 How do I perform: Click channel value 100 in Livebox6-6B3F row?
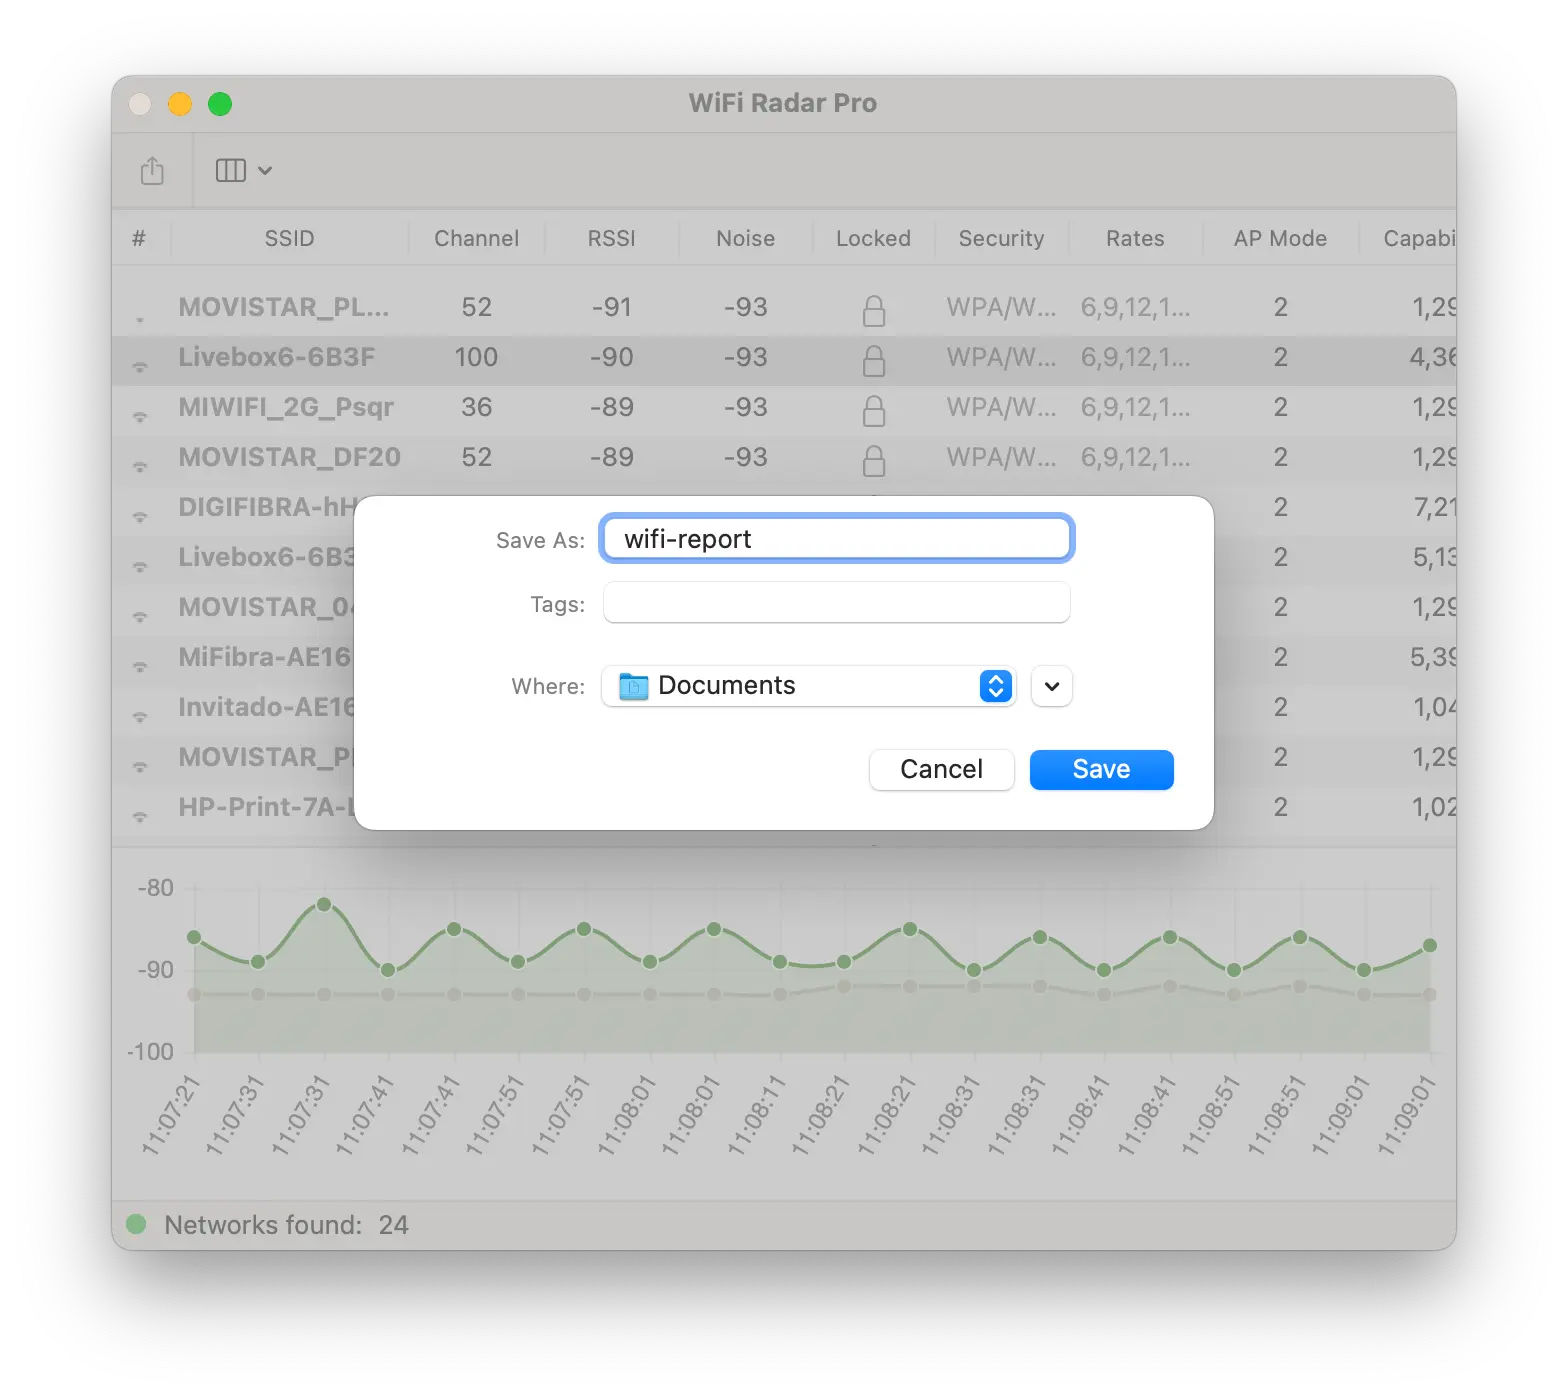tap(477, 357)
